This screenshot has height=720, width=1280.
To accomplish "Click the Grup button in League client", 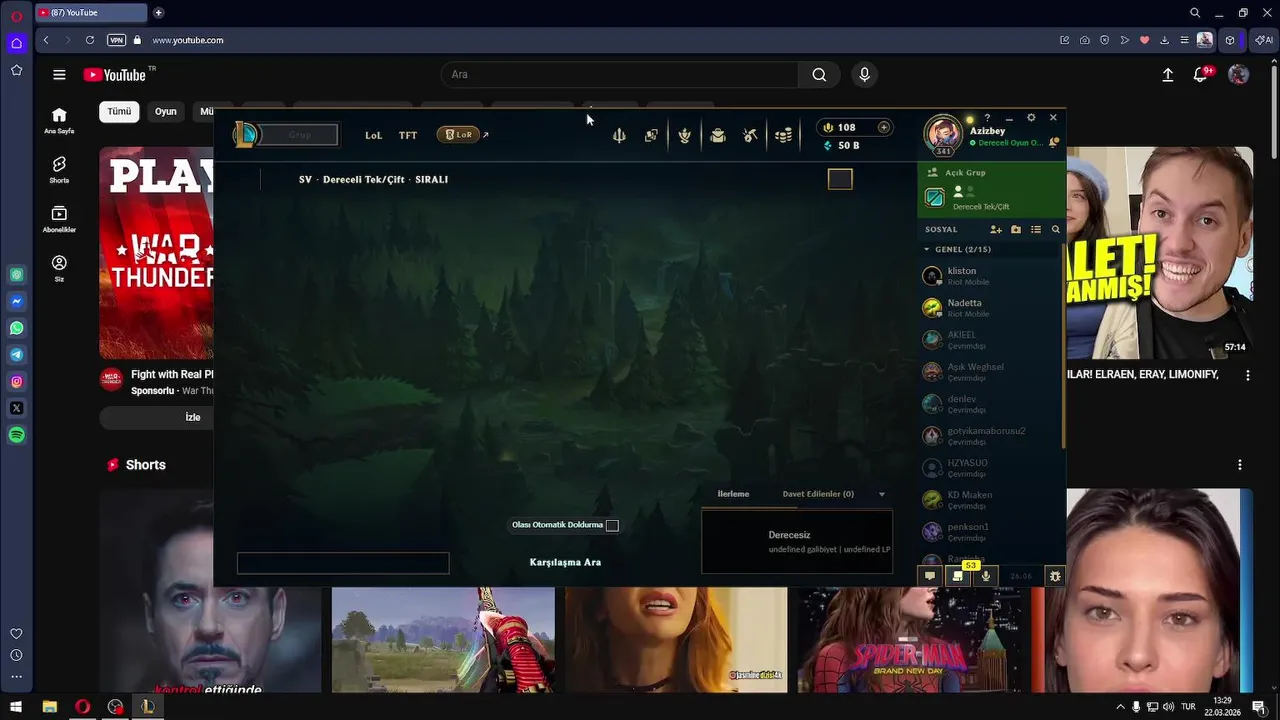I will click(299, 135).
